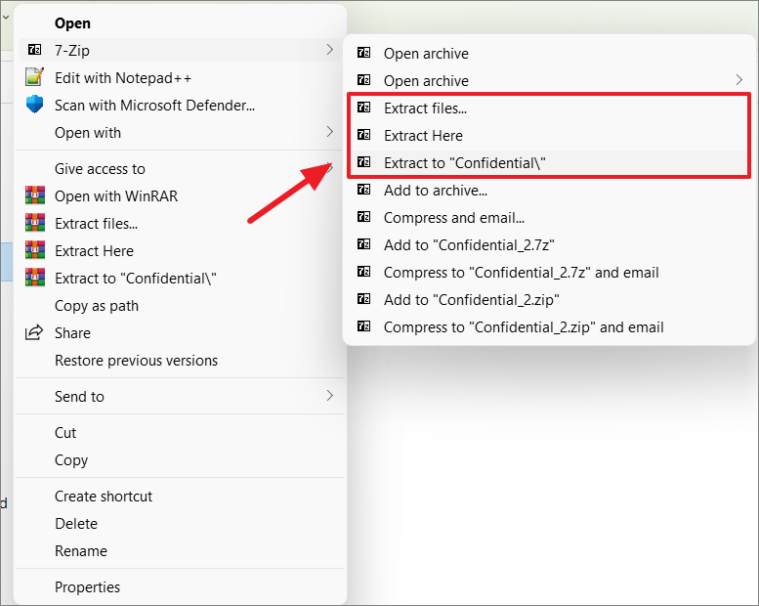The image size is (759, 606).
Task: Select Copy from context menu
Action: click(x=180, y=460)
